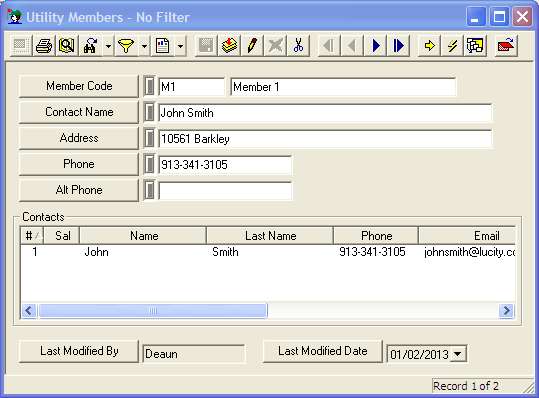539x398 pixels.
Task: Advance to the next record
Action: [376, 46]
